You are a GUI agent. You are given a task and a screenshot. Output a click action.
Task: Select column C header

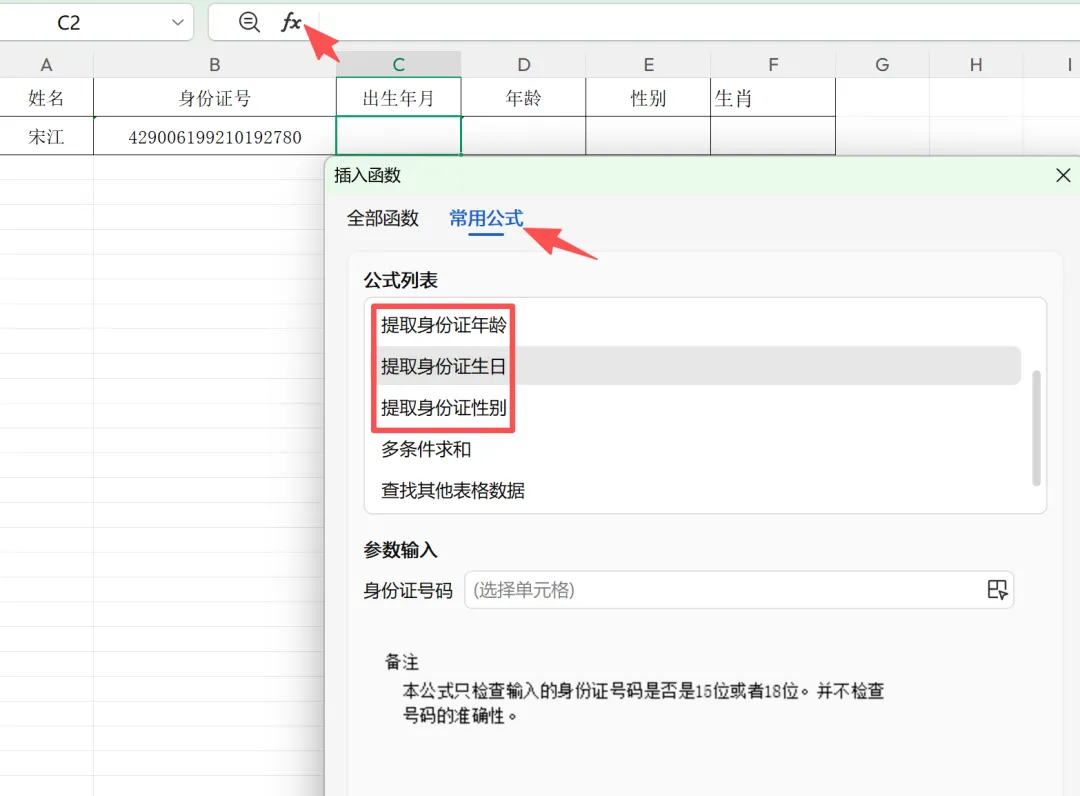pyautogui.click(x=398, y=65)
